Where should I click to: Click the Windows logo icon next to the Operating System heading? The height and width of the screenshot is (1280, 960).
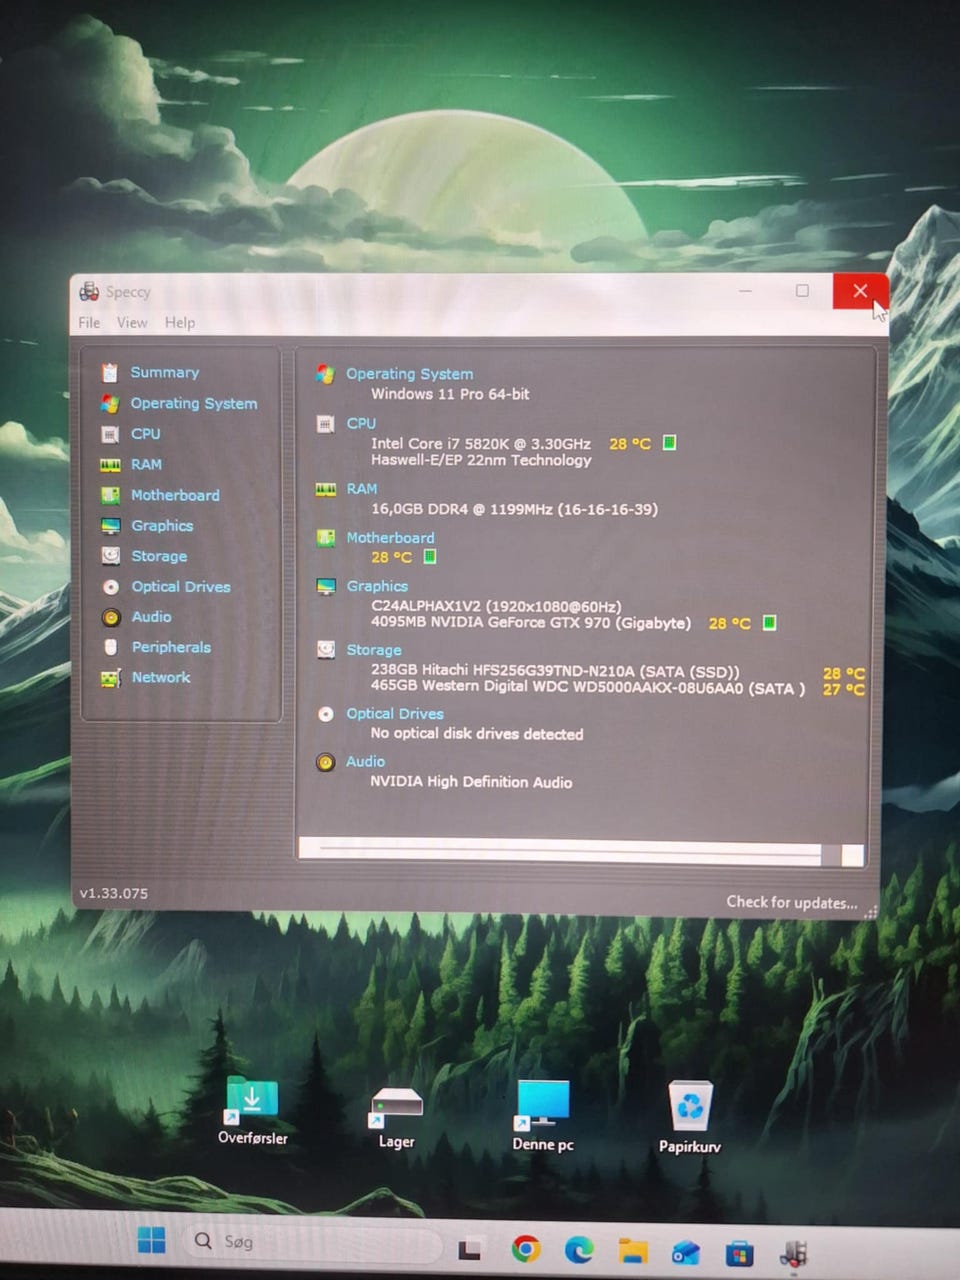[325, 374]
